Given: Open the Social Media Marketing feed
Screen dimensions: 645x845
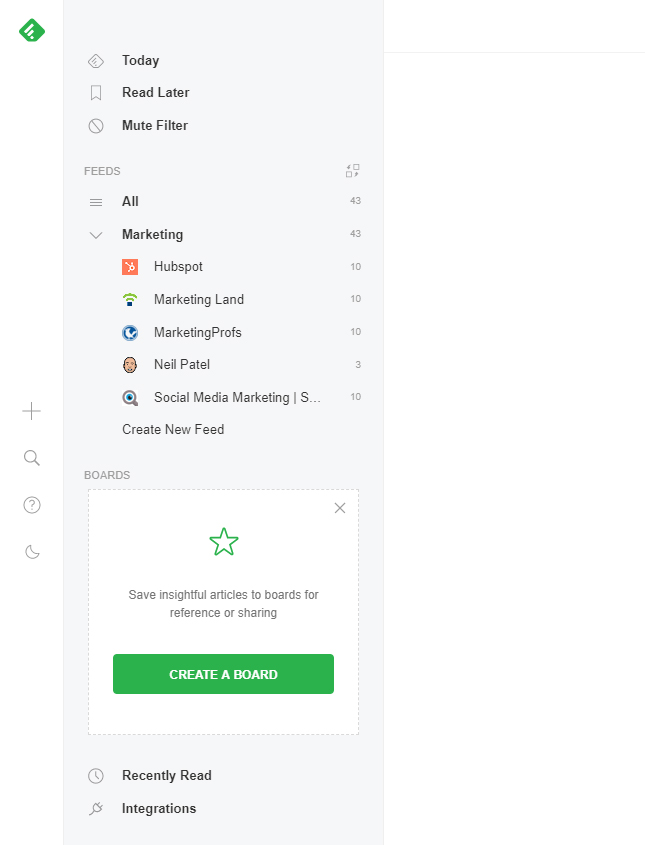Looking at the screenshot, I should (x=237, y=397).
